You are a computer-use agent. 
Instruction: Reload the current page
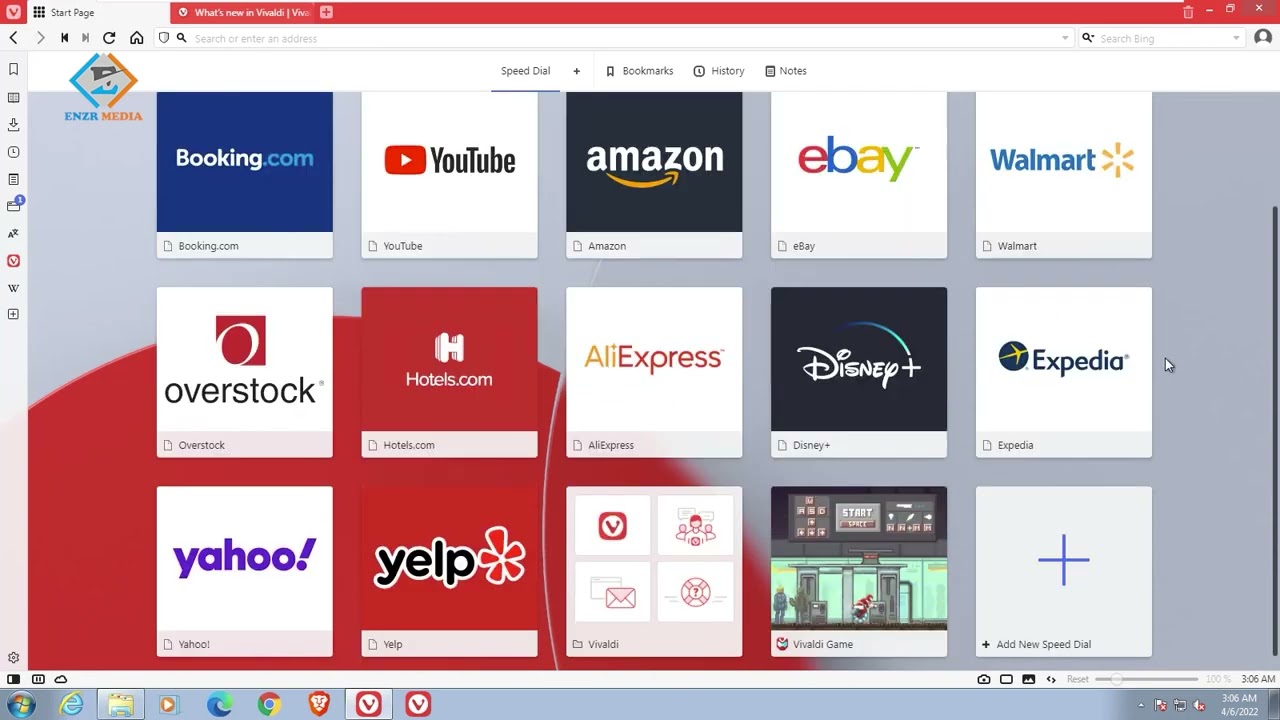109,38
